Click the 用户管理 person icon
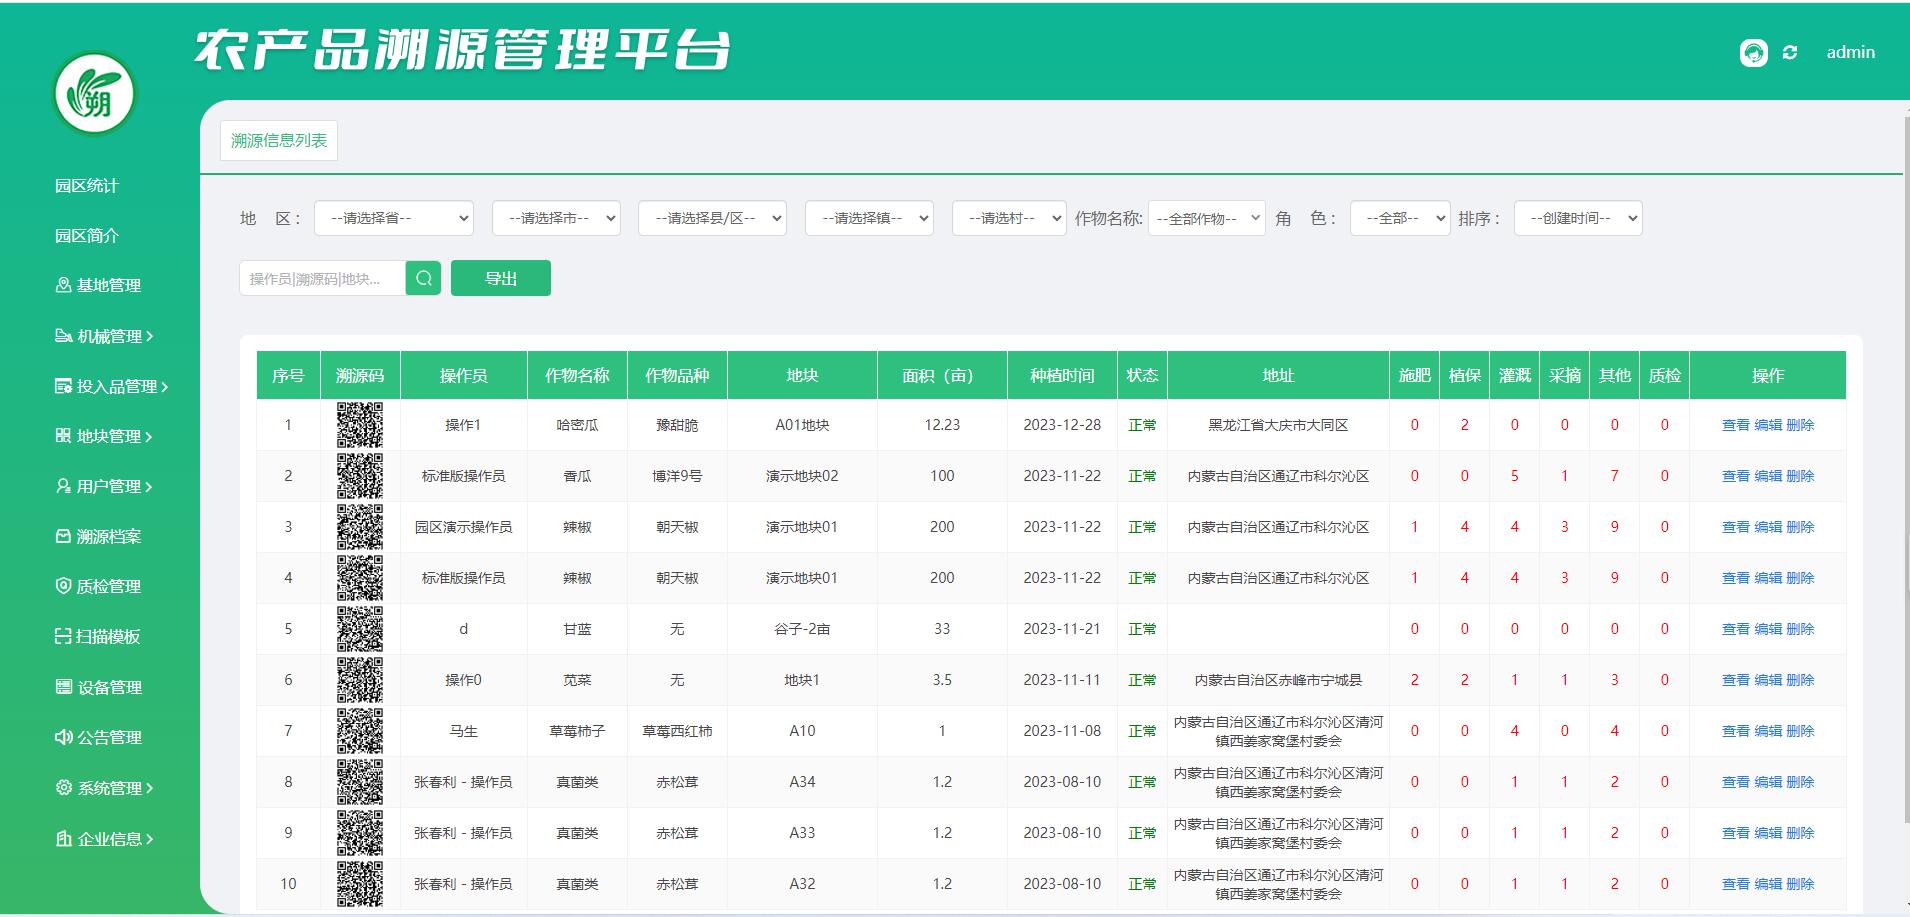Screen dimensions: 1910x917 [x=63, y=486]
